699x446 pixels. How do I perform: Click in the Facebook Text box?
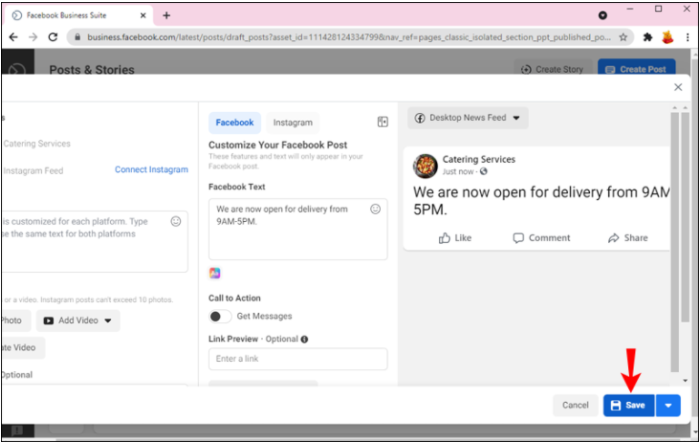(x=298, y=229)
